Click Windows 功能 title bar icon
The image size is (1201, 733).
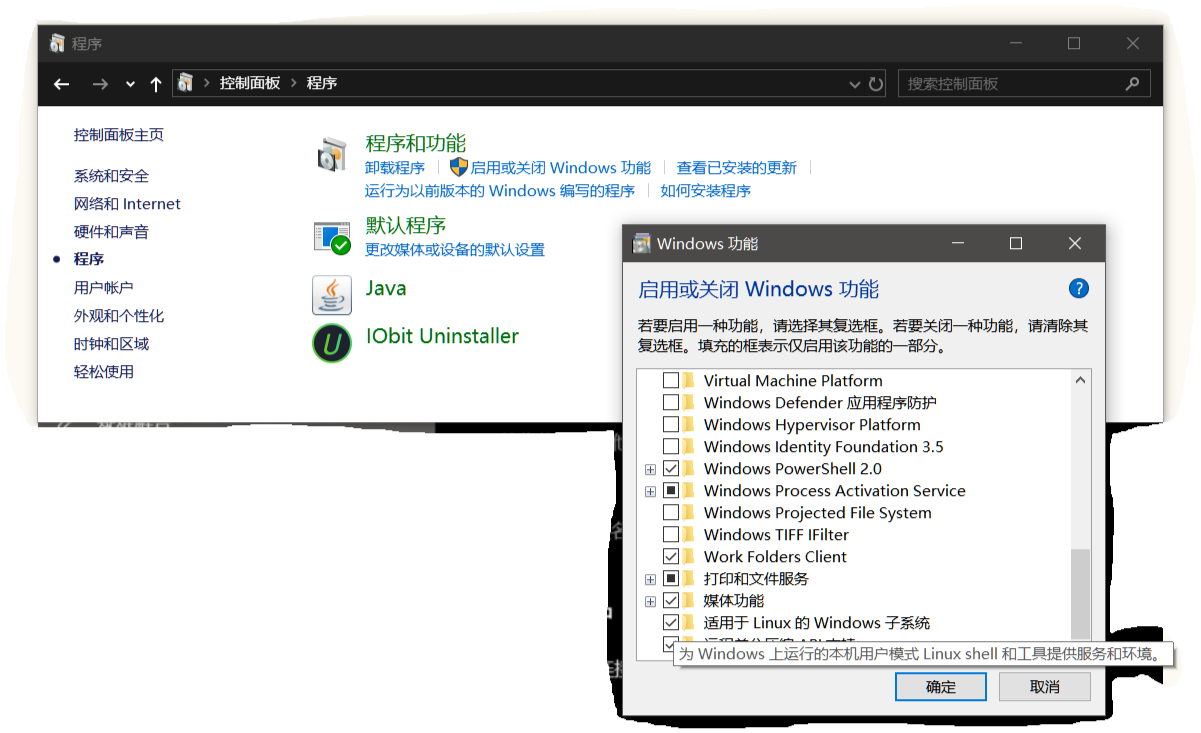tap(642, 243)
